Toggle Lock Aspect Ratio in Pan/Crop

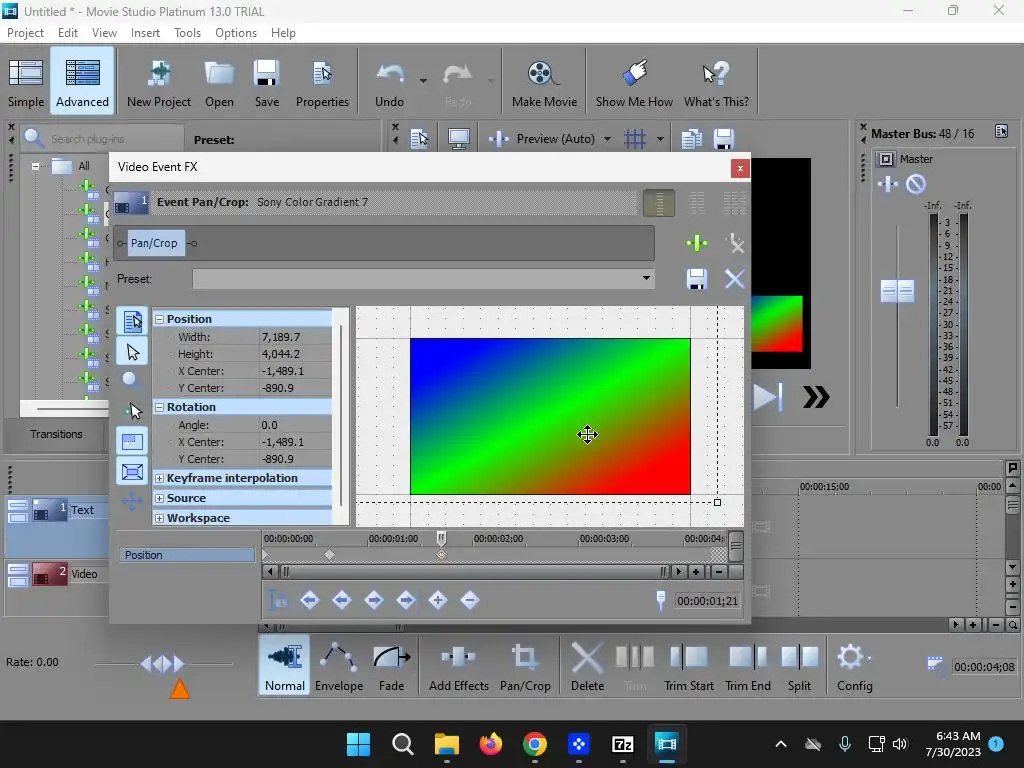point(133,441)
